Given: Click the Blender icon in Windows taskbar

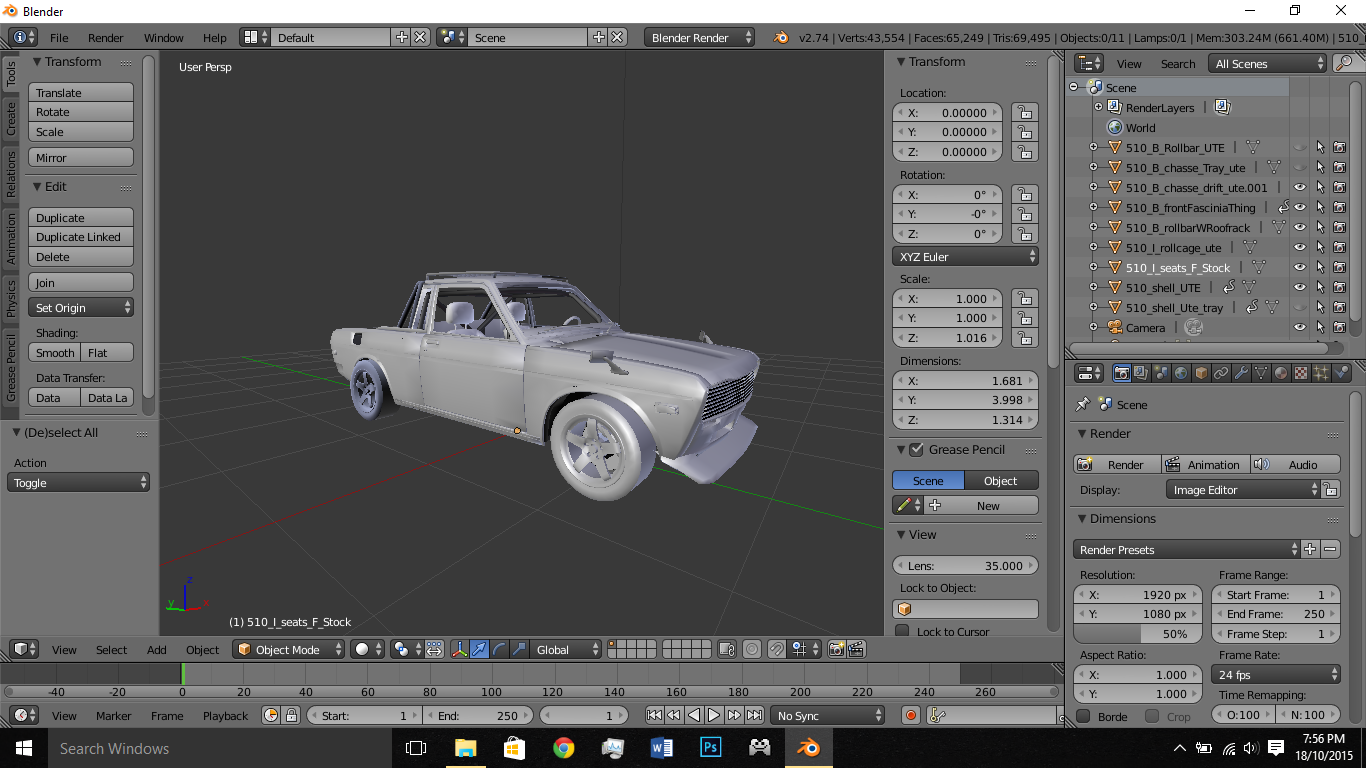Looking at the screenshot, I should tap(808, 747).
